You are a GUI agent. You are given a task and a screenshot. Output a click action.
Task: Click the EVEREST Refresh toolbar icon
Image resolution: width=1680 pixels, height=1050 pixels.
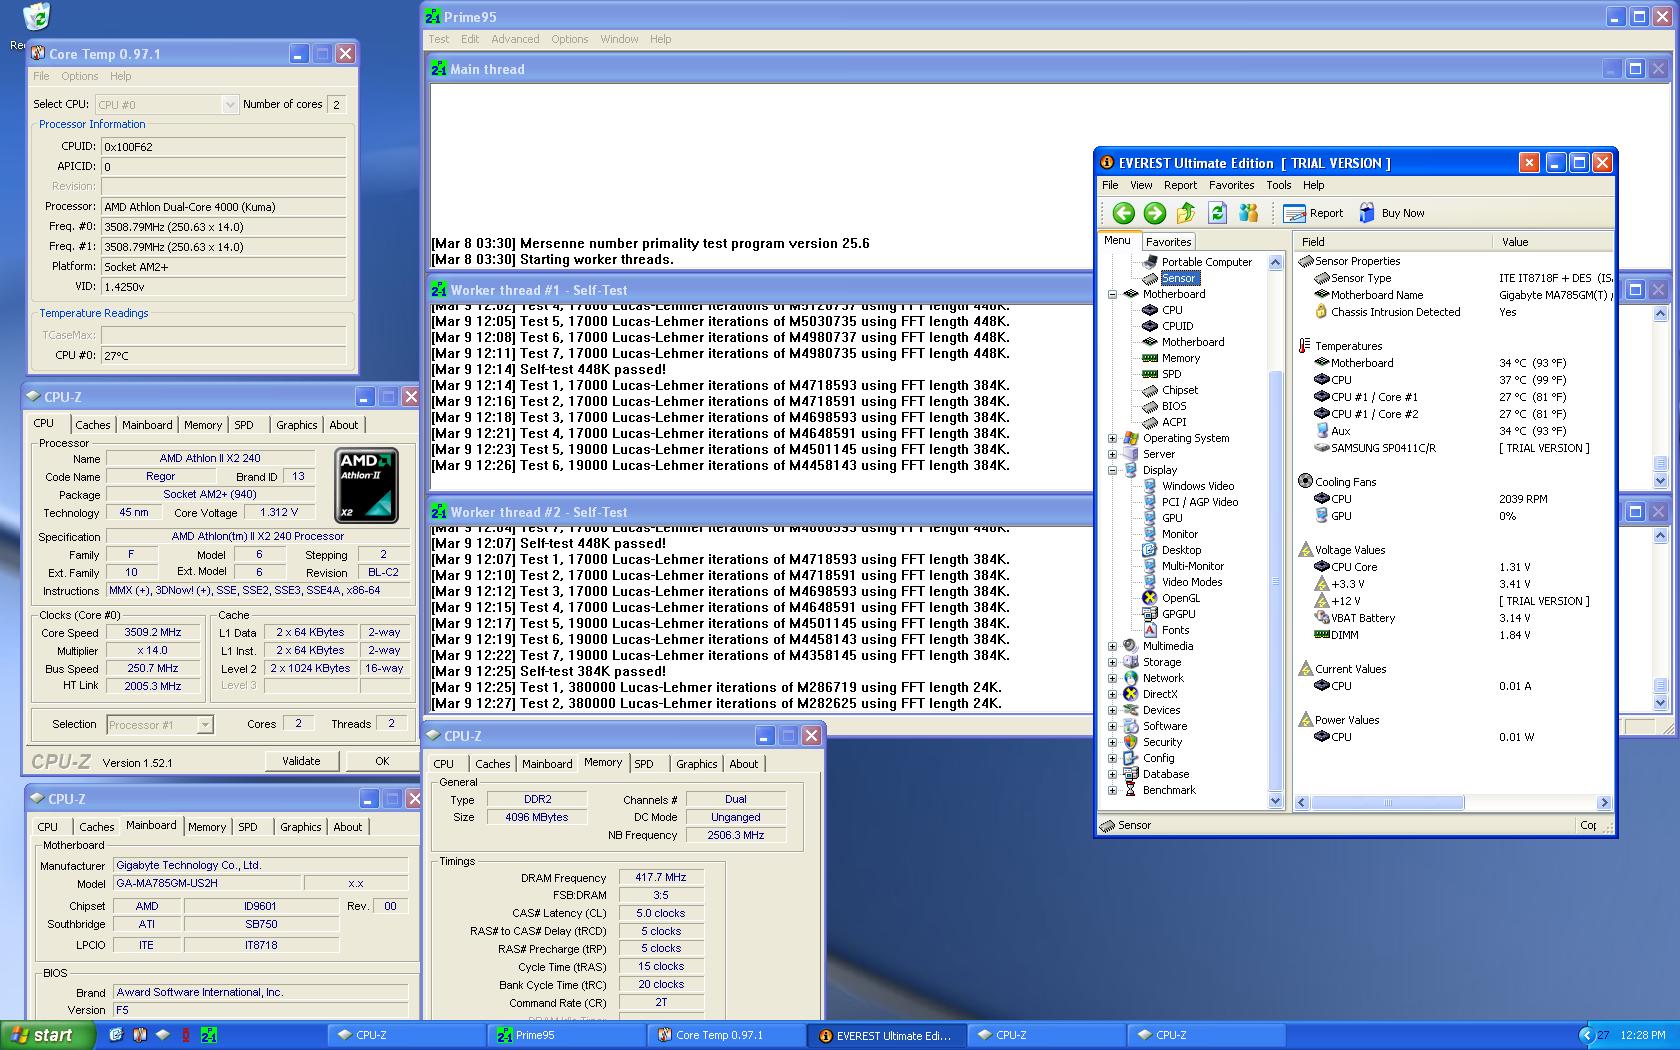pyautogui.click(x=1217, y=213)
